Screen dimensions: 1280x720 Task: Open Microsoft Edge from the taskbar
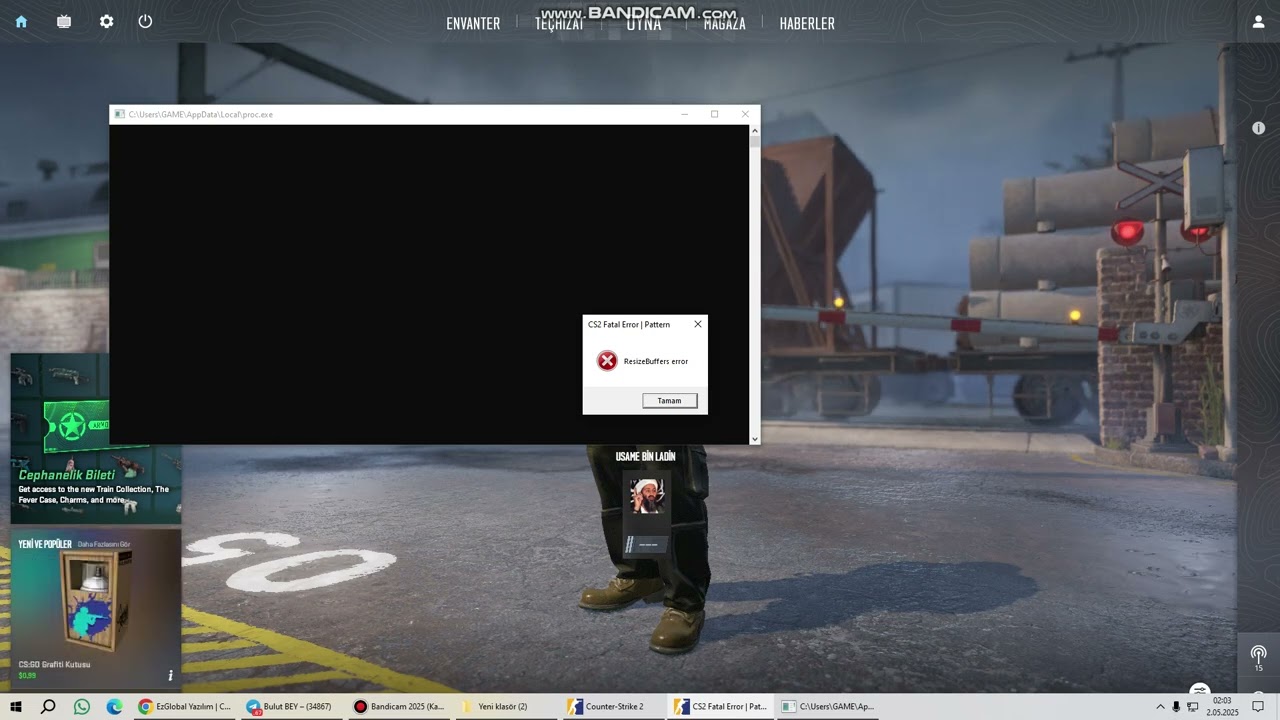(115, 706)
